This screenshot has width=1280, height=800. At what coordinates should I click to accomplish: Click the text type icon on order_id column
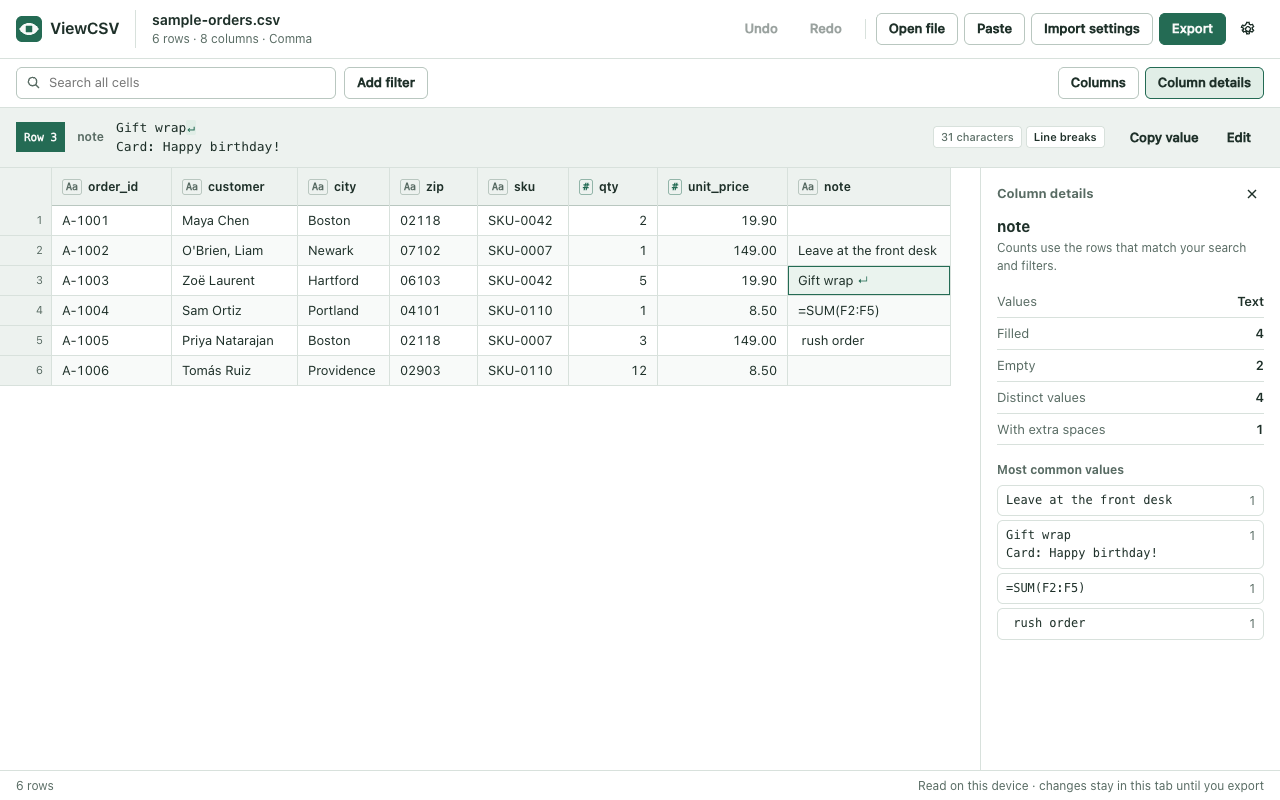[72, 187]
